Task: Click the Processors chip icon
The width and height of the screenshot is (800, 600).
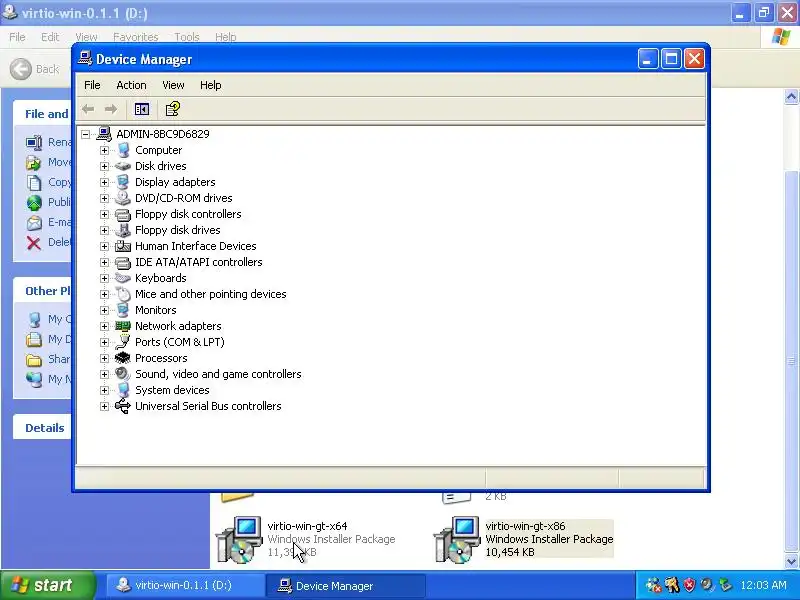Action: (123, 358)
